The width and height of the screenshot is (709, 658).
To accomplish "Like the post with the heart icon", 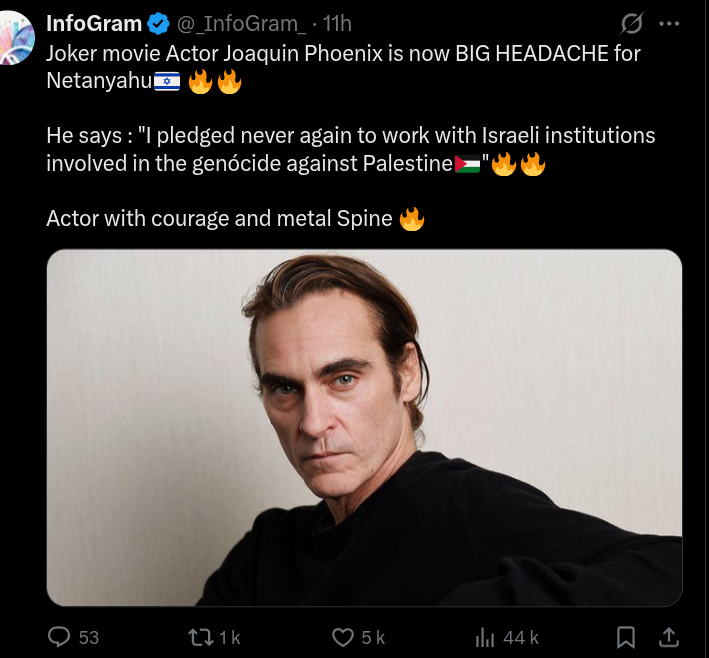I will click(343, 638).
